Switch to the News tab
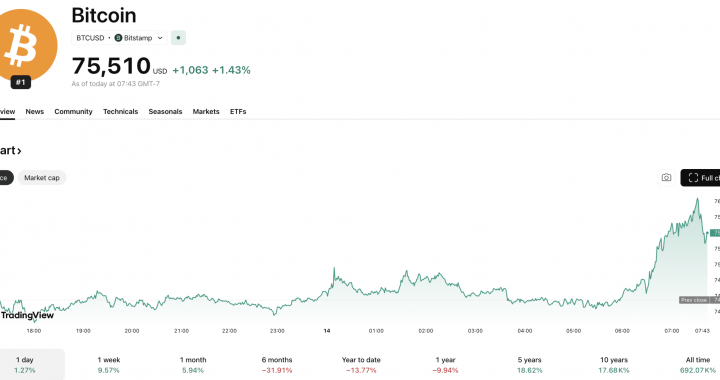Screen dimensions: 720x380 34,112
